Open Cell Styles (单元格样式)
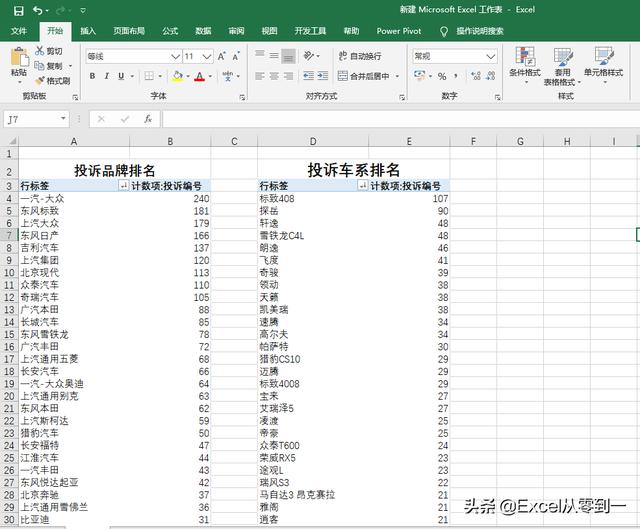Screen dimensions: 640x529 (603, 65)
